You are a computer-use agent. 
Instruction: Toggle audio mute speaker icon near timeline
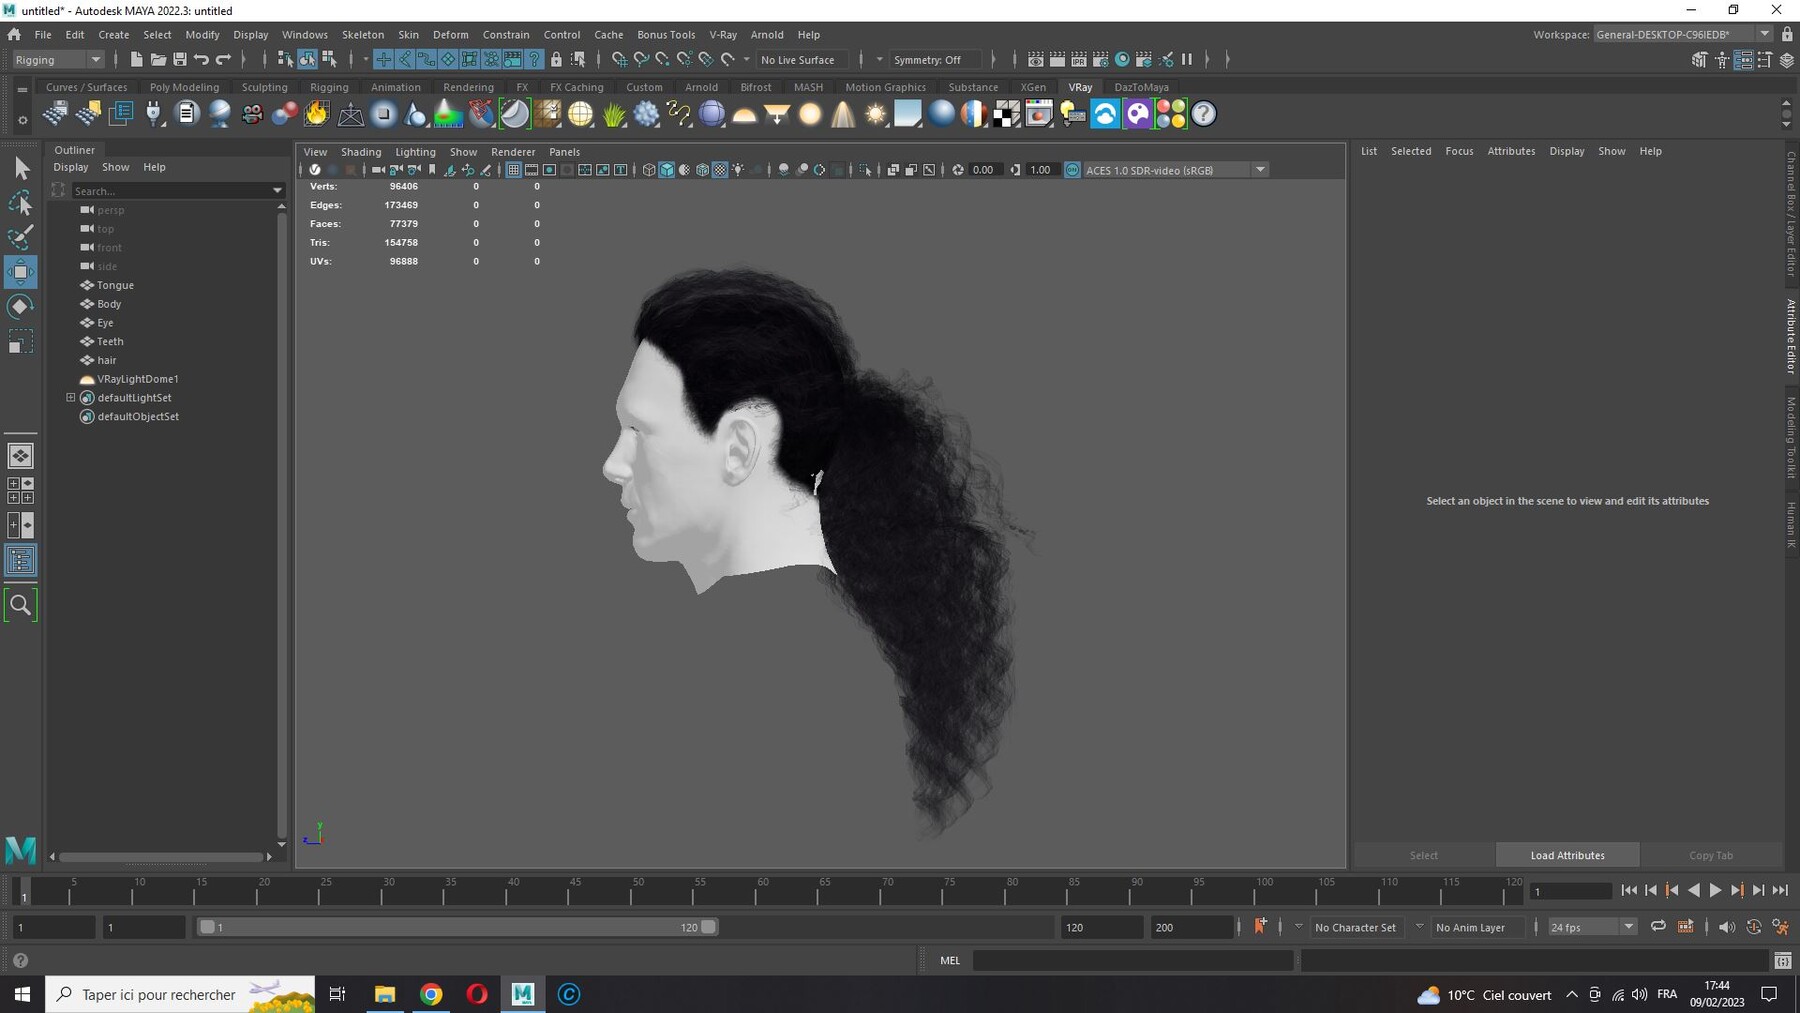1727,927
